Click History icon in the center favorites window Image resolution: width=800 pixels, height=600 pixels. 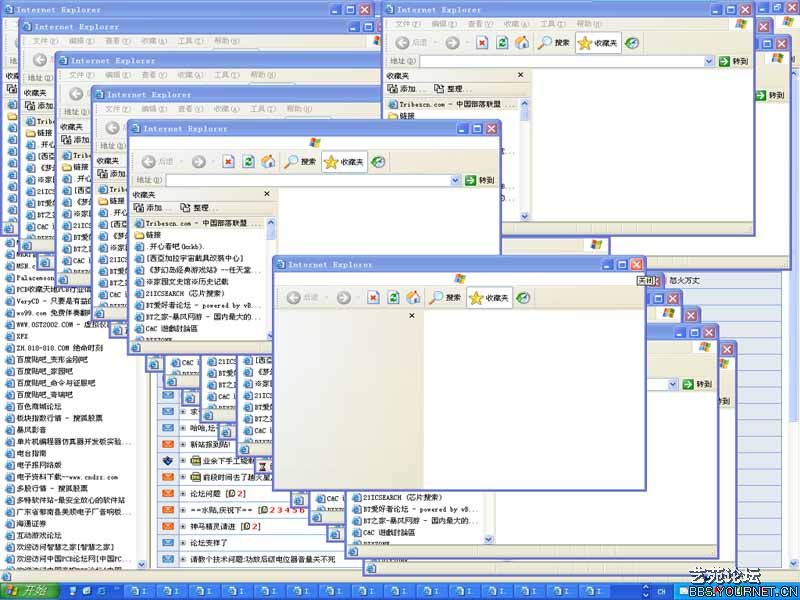(378, 162)
